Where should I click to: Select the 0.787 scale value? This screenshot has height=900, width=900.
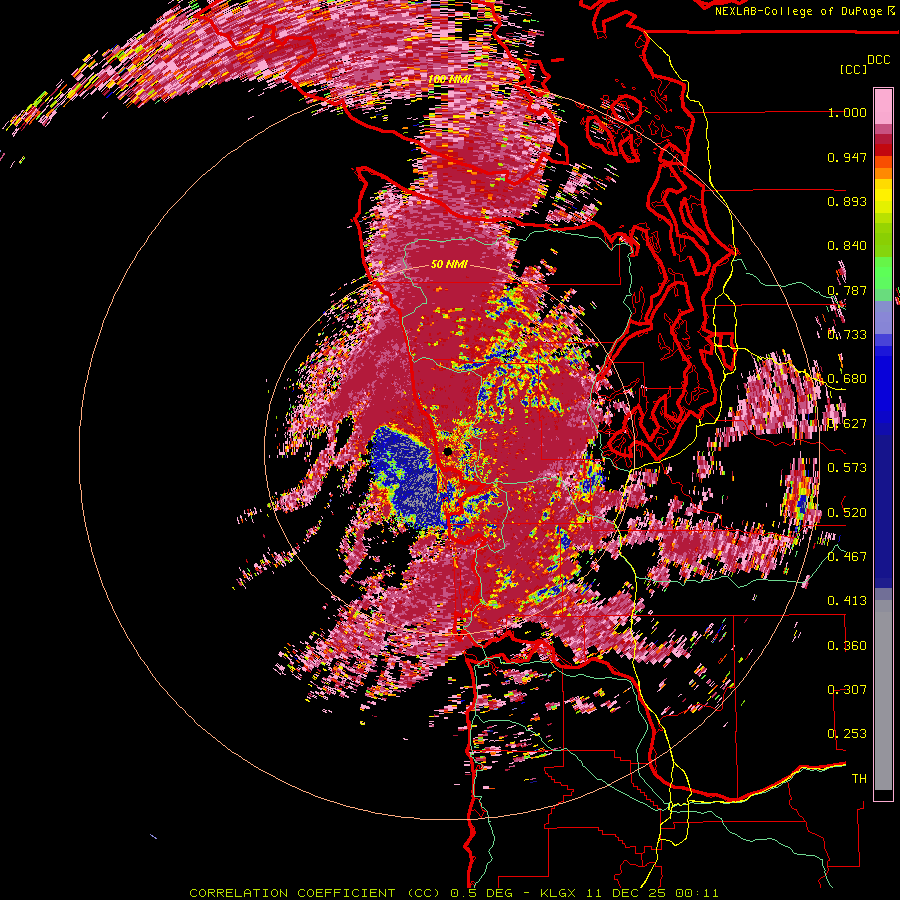[x=847, y=290]
